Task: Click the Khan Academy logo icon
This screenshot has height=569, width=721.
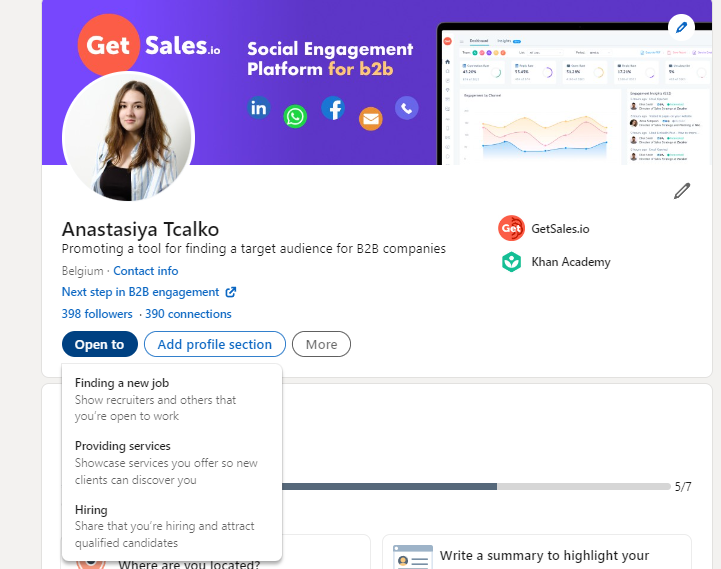Action: tap(511, 262)
